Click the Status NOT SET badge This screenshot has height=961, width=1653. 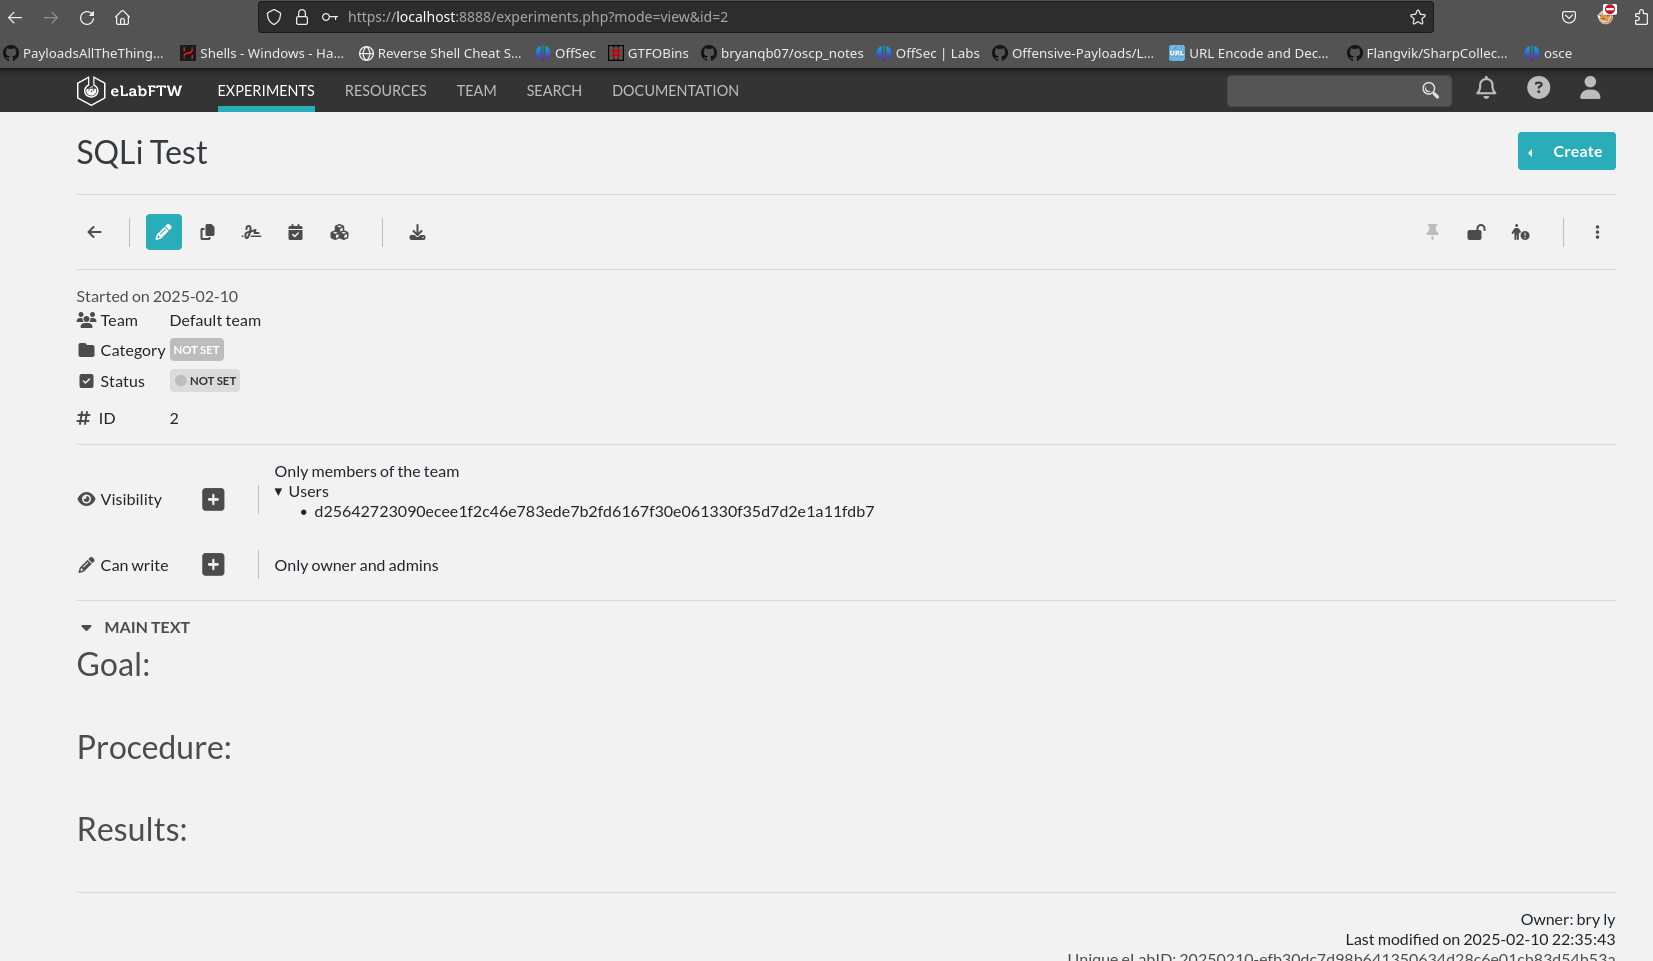coord(205,381)
